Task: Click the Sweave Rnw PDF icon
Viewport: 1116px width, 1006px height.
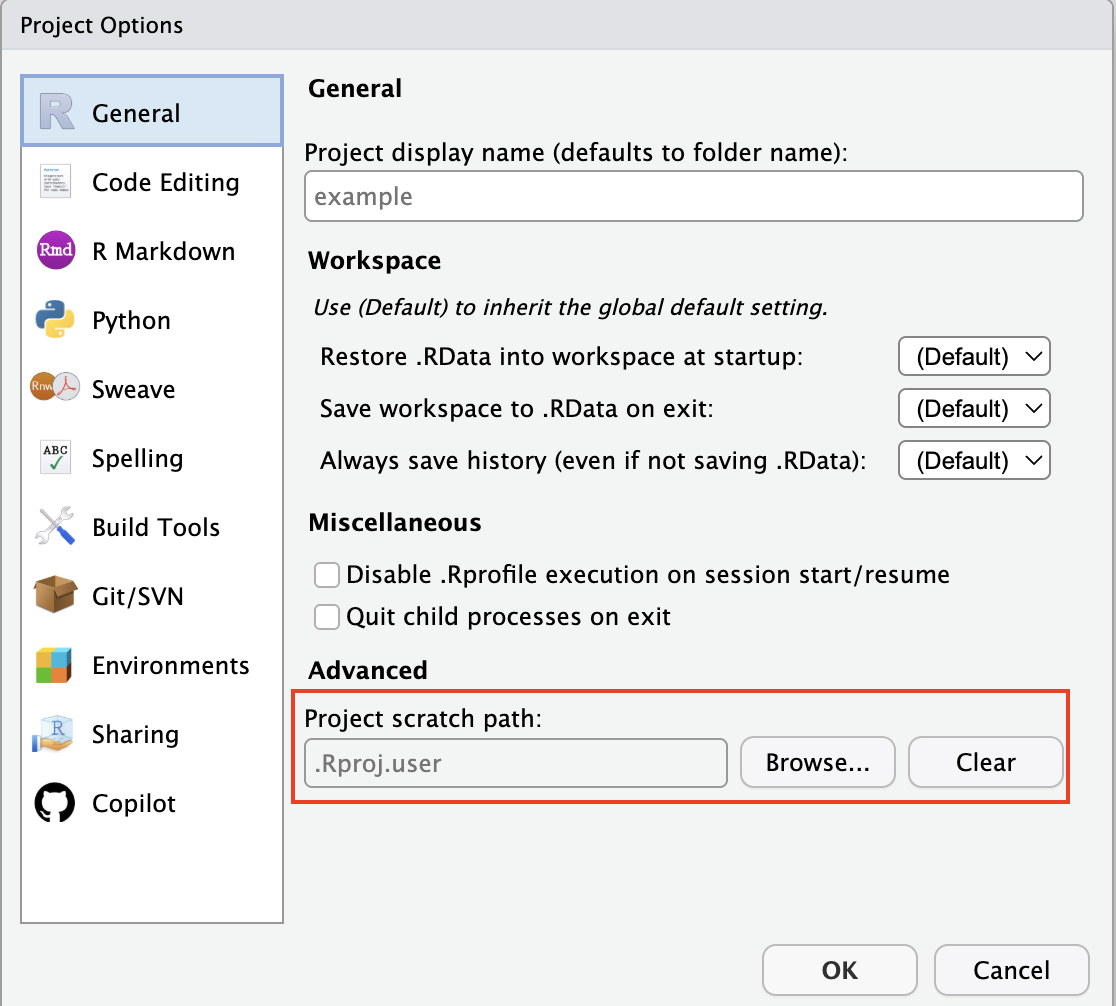Action: click(55, 387)
